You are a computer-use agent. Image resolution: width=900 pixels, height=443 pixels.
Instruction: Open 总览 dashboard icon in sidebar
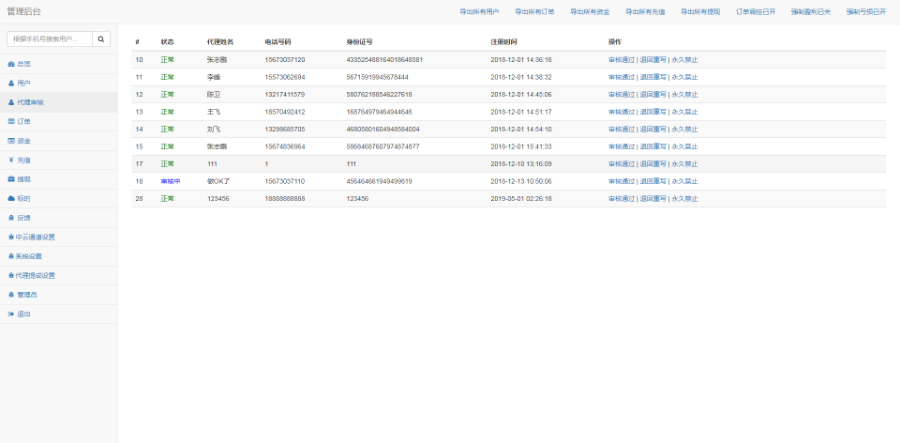pos(11,64)
